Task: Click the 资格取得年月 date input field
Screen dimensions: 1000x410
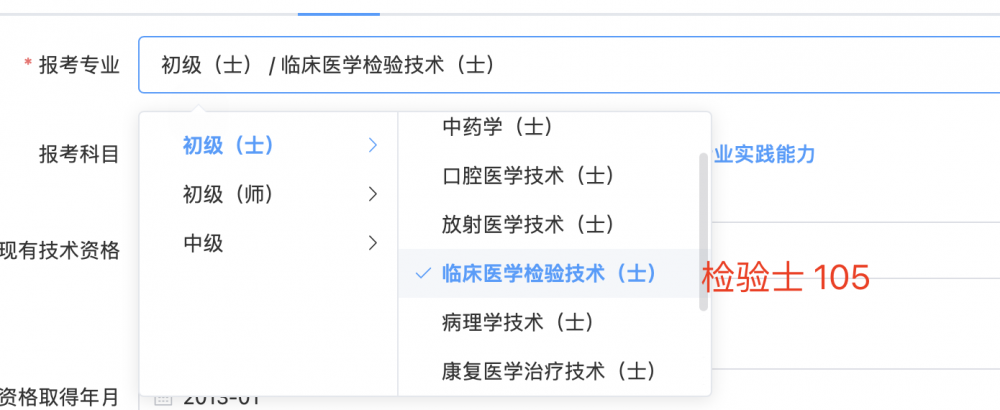Action: tap(569, 399)
